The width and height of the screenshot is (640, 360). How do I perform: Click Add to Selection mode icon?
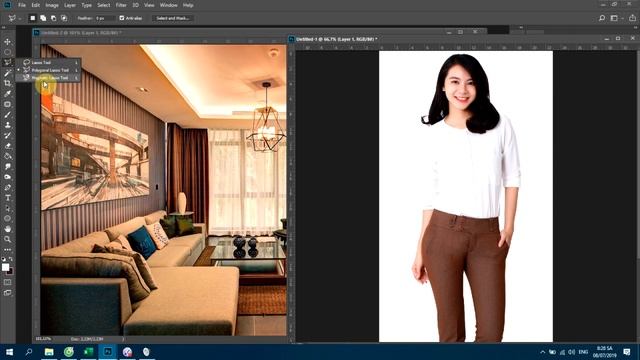(x=43, y=18)
